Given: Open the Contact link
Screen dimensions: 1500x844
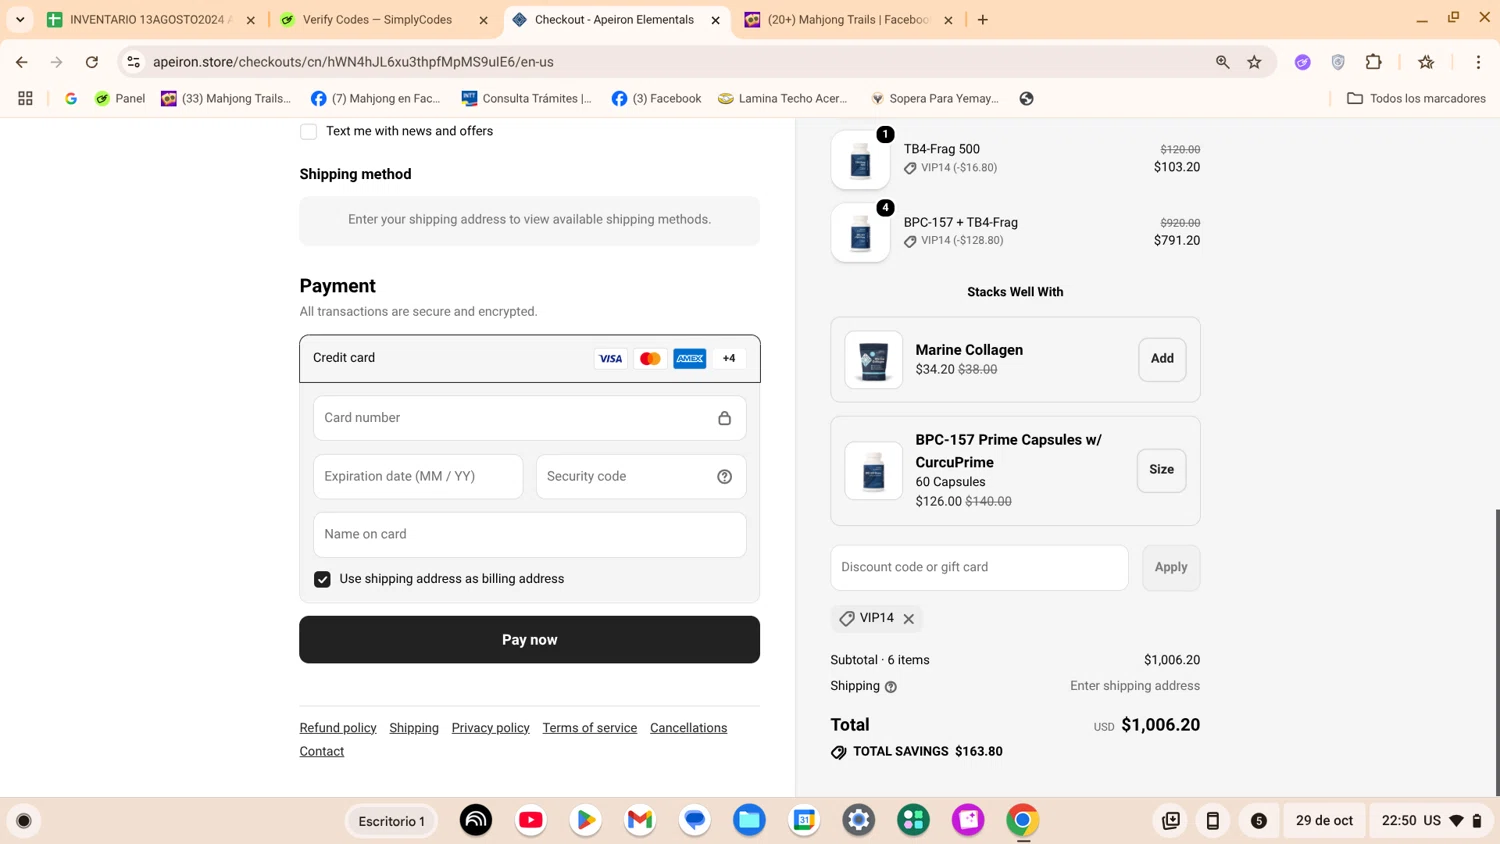Looking at the screenshot, I should coord(322,752).
